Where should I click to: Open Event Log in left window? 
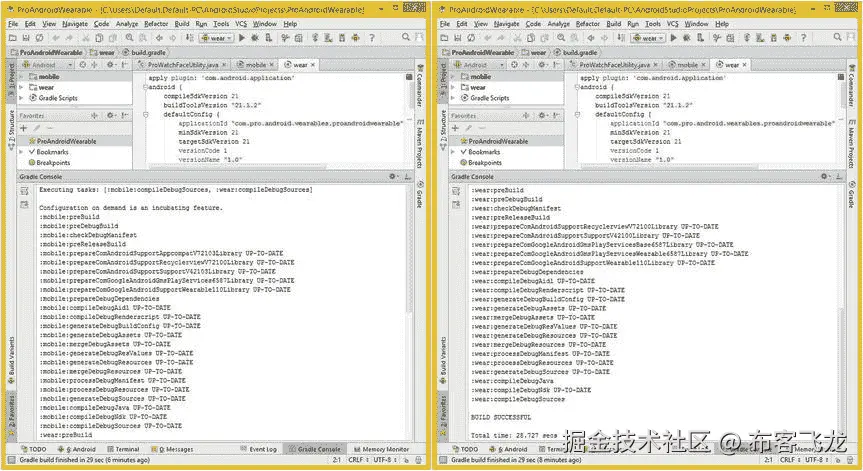click(259, 450)
